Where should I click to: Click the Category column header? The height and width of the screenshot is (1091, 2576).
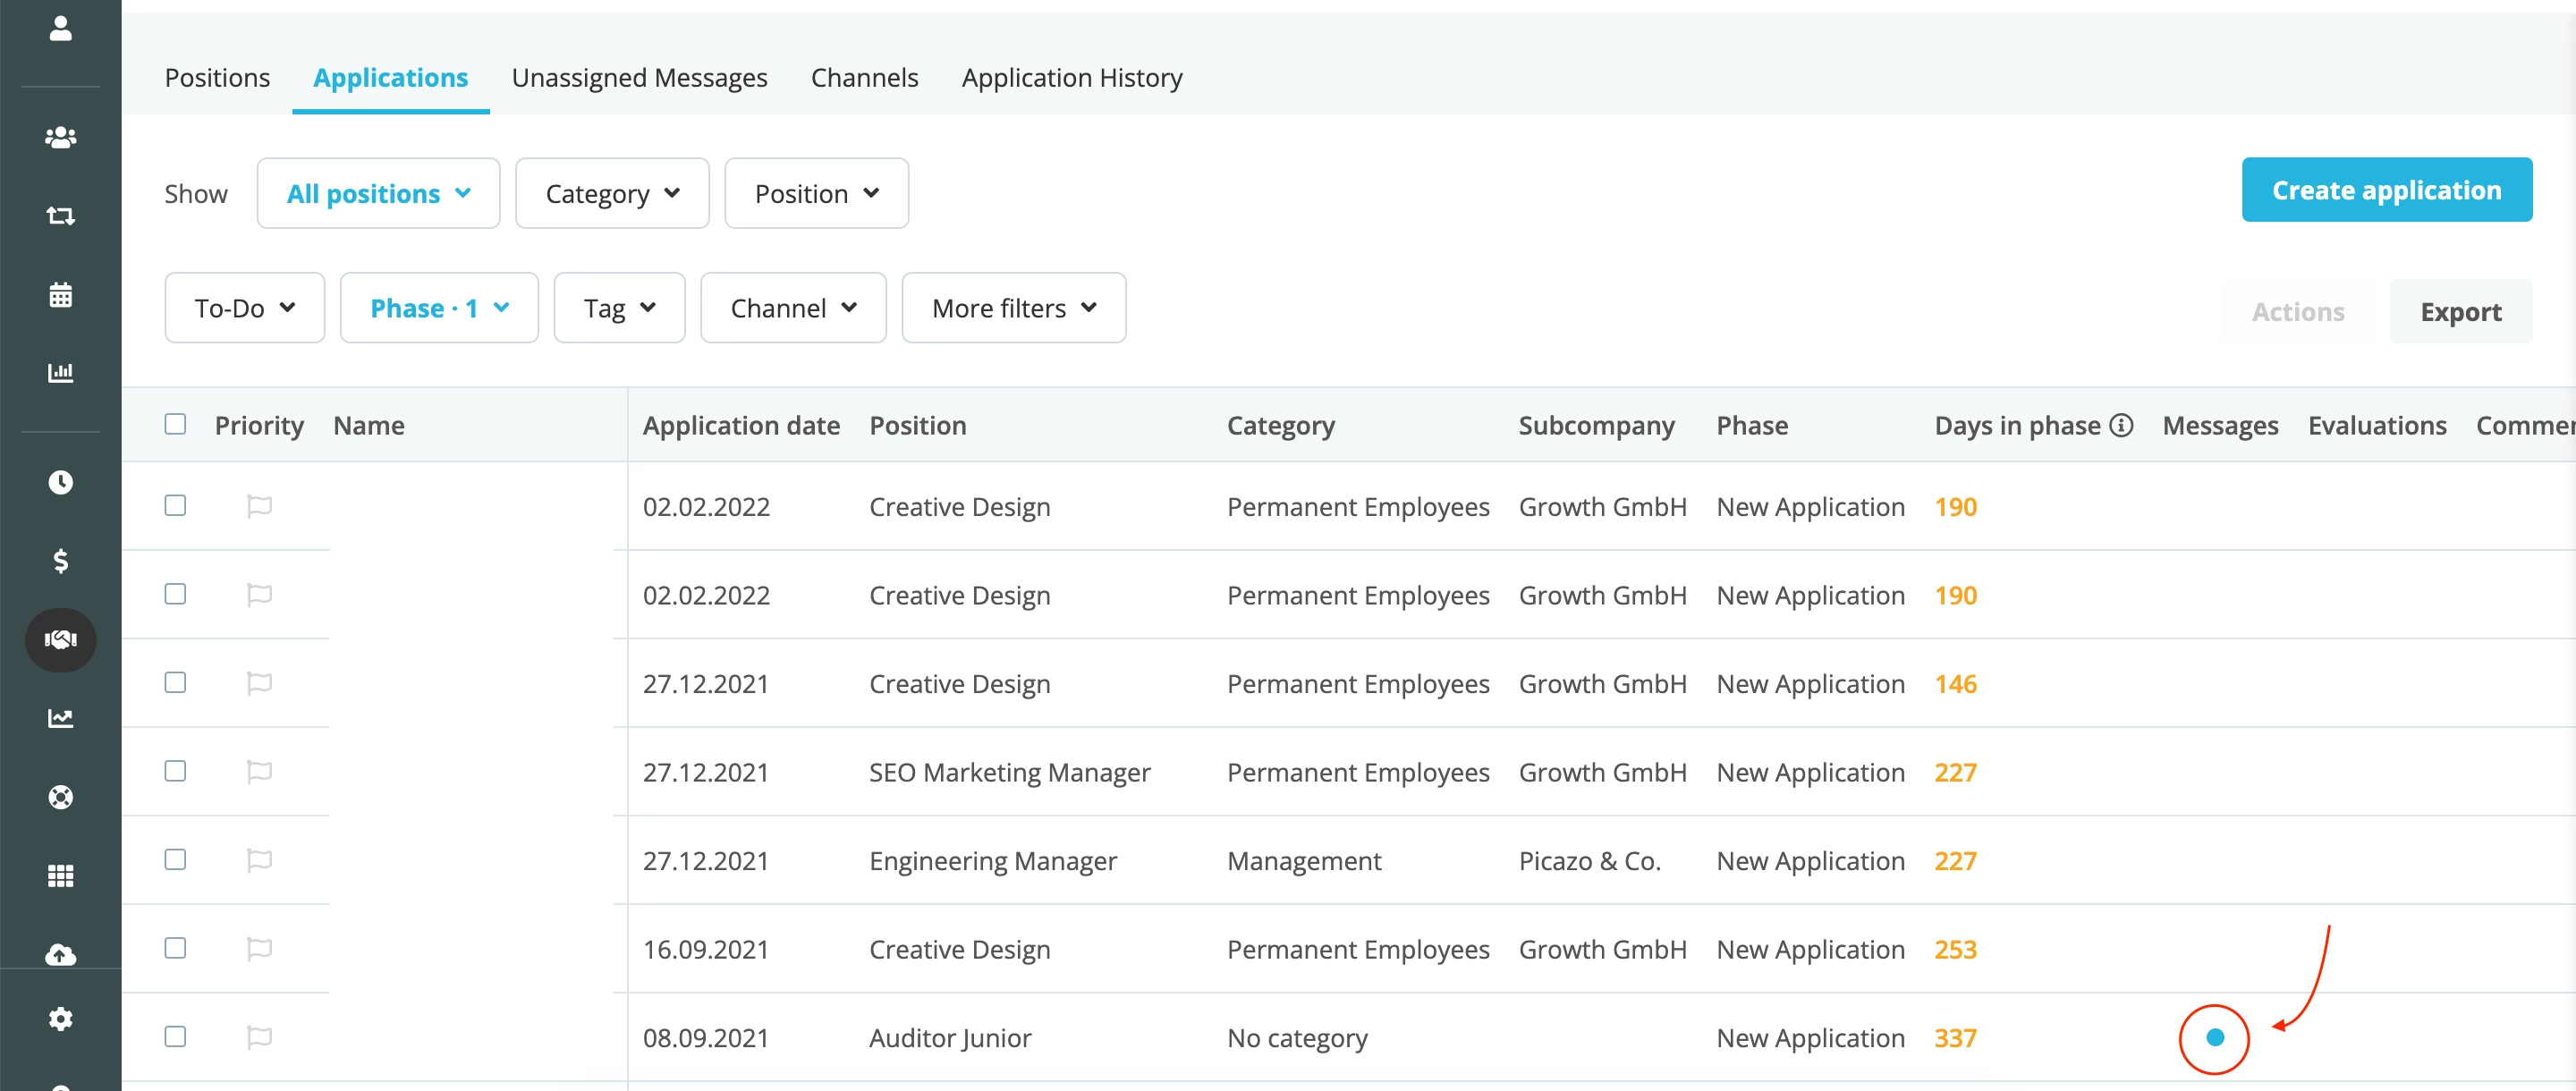pyautogui.click(x=1280, y=425)
